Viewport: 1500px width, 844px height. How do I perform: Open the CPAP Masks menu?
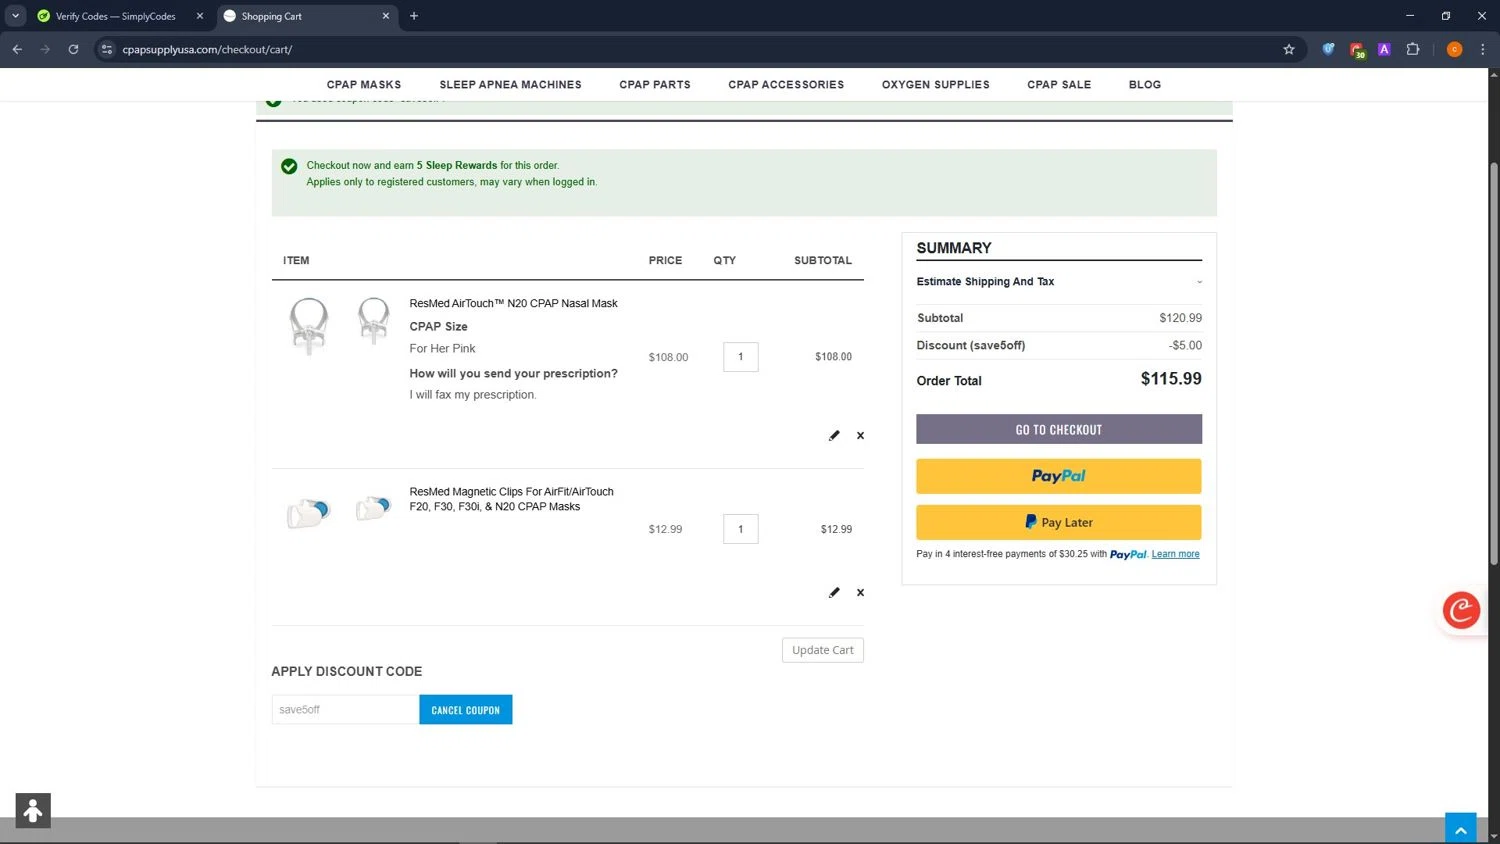click(x=364, y=85)
